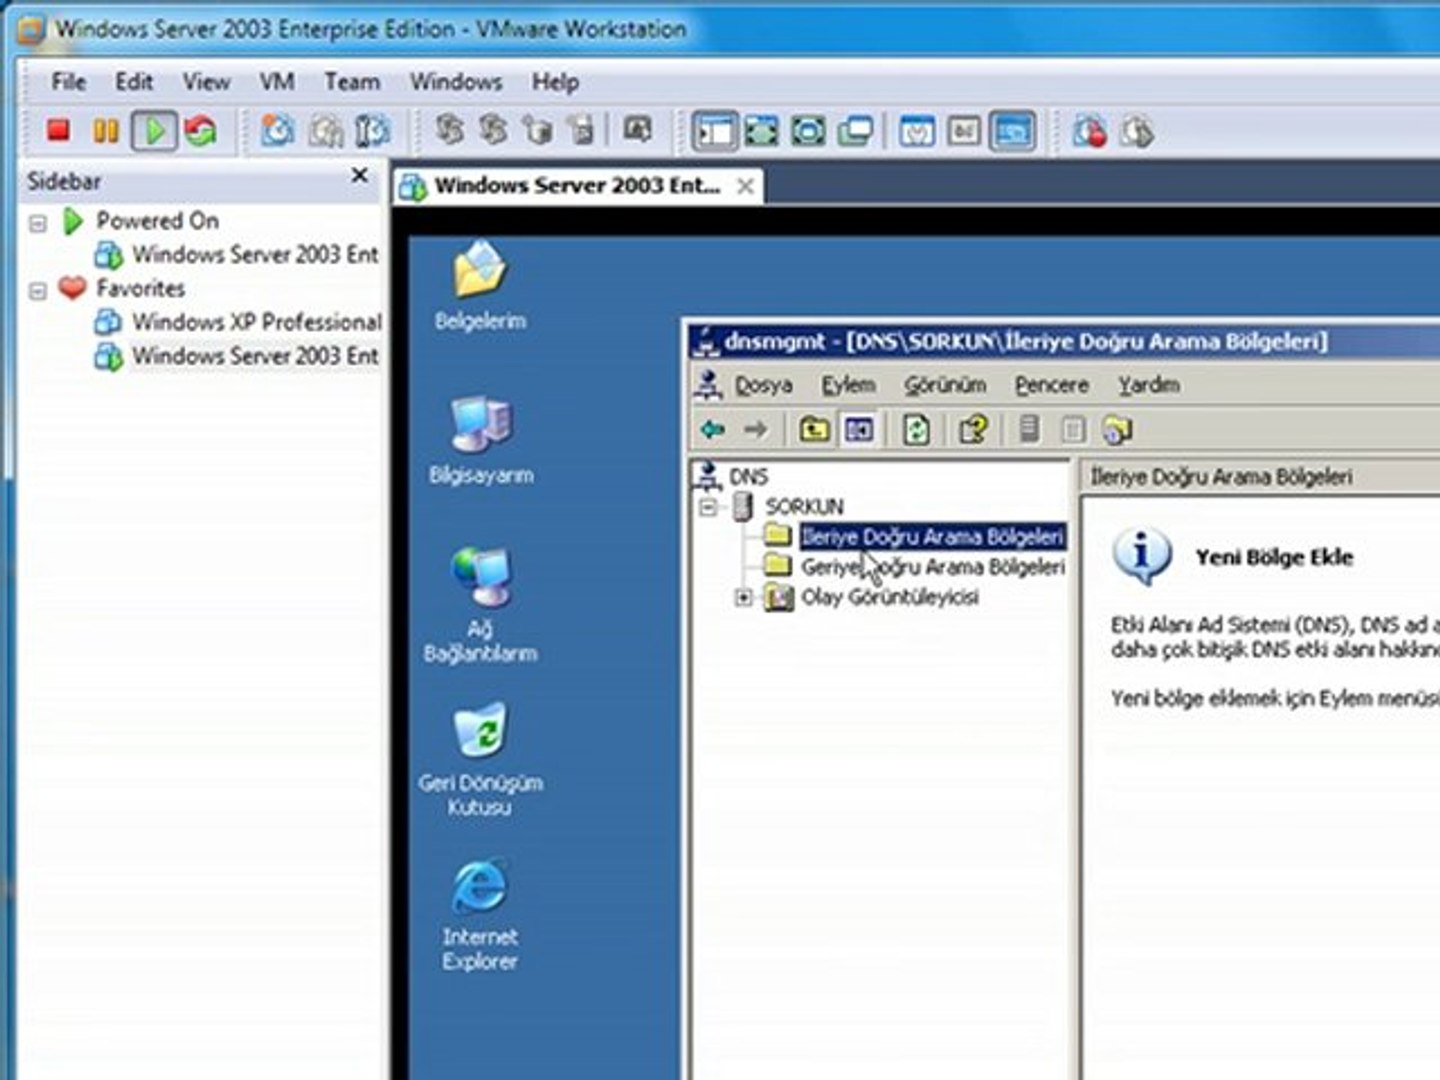Suspend the VM with the orange pause icon

(106, 131)
